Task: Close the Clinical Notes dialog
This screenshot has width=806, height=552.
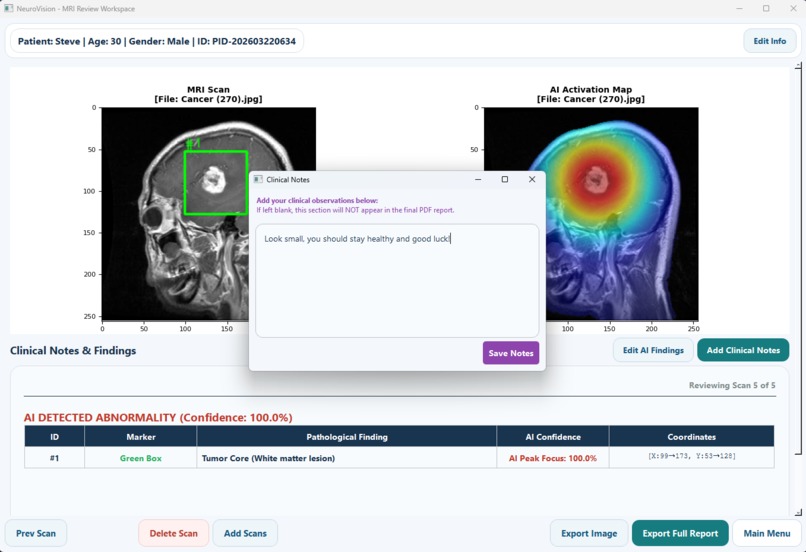Action: click(532, 179)
